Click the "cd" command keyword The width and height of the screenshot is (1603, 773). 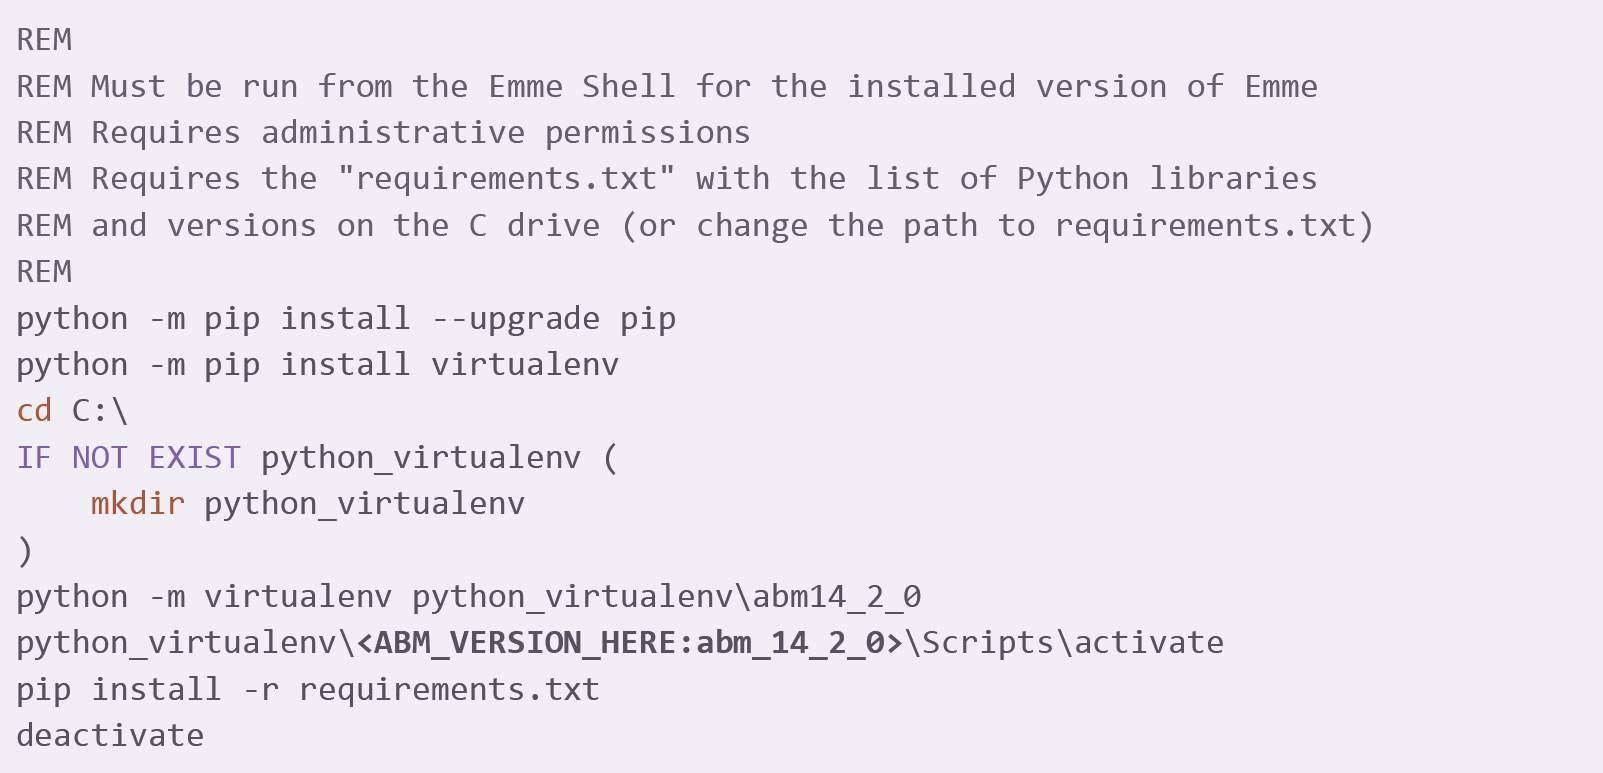pyautogui.click(x=34, y=411)
